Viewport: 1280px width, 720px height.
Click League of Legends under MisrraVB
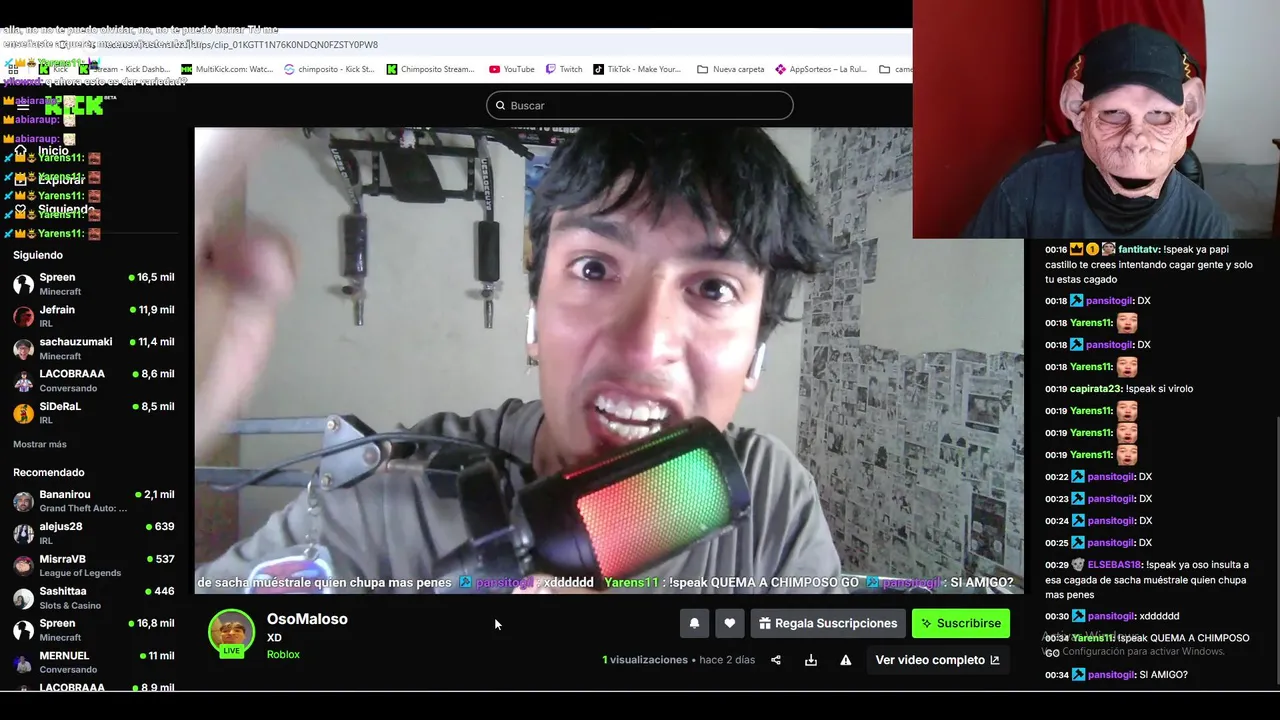coord(80,573)
